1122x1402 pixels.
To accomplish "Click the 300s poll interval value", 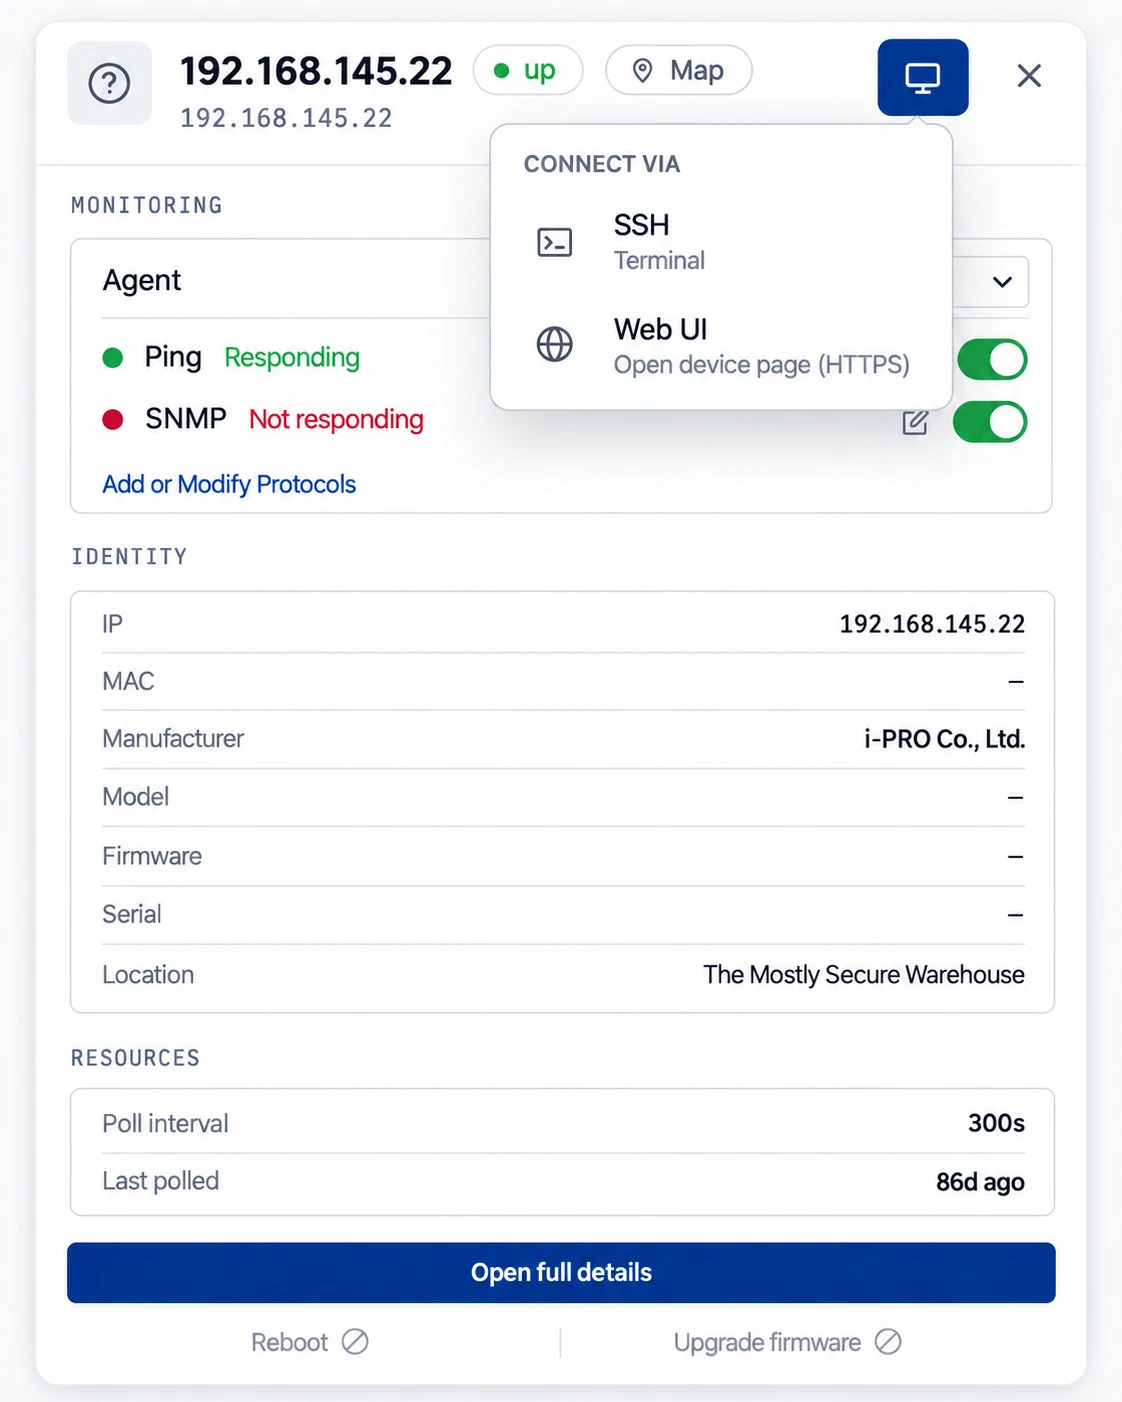I will 996,1123.
